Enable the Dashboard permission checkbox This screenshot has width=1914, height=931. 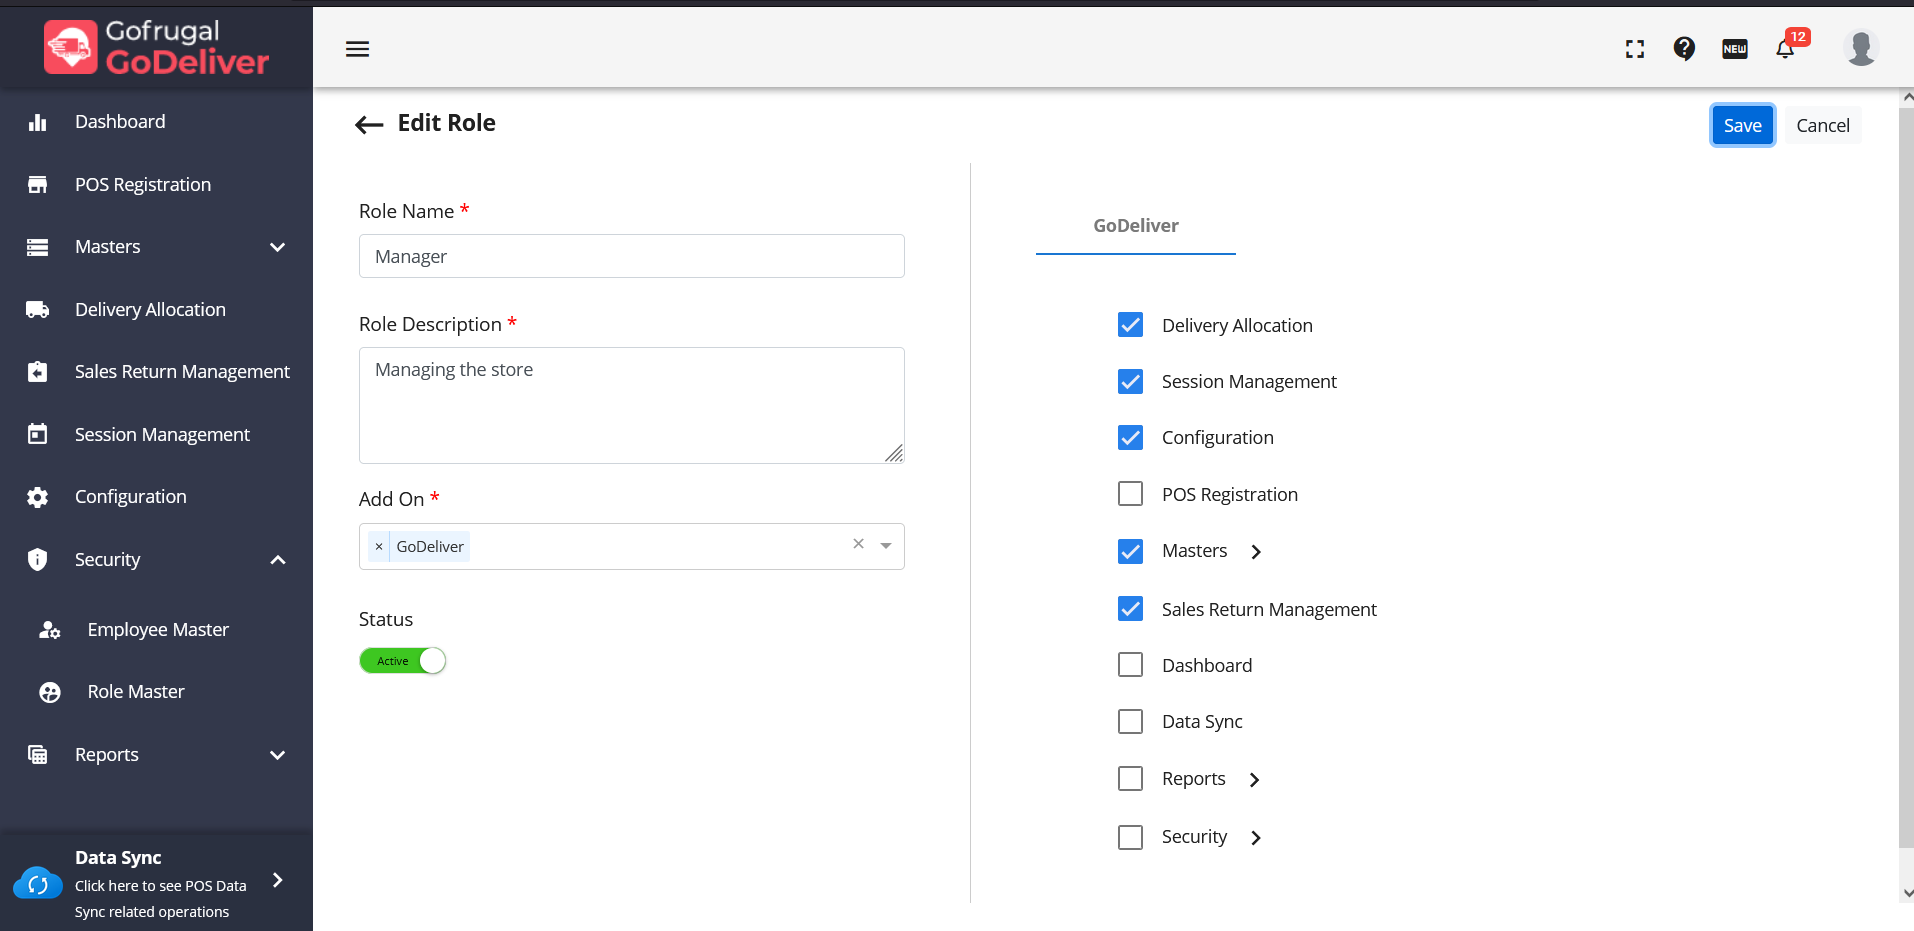click(1130, 665)
